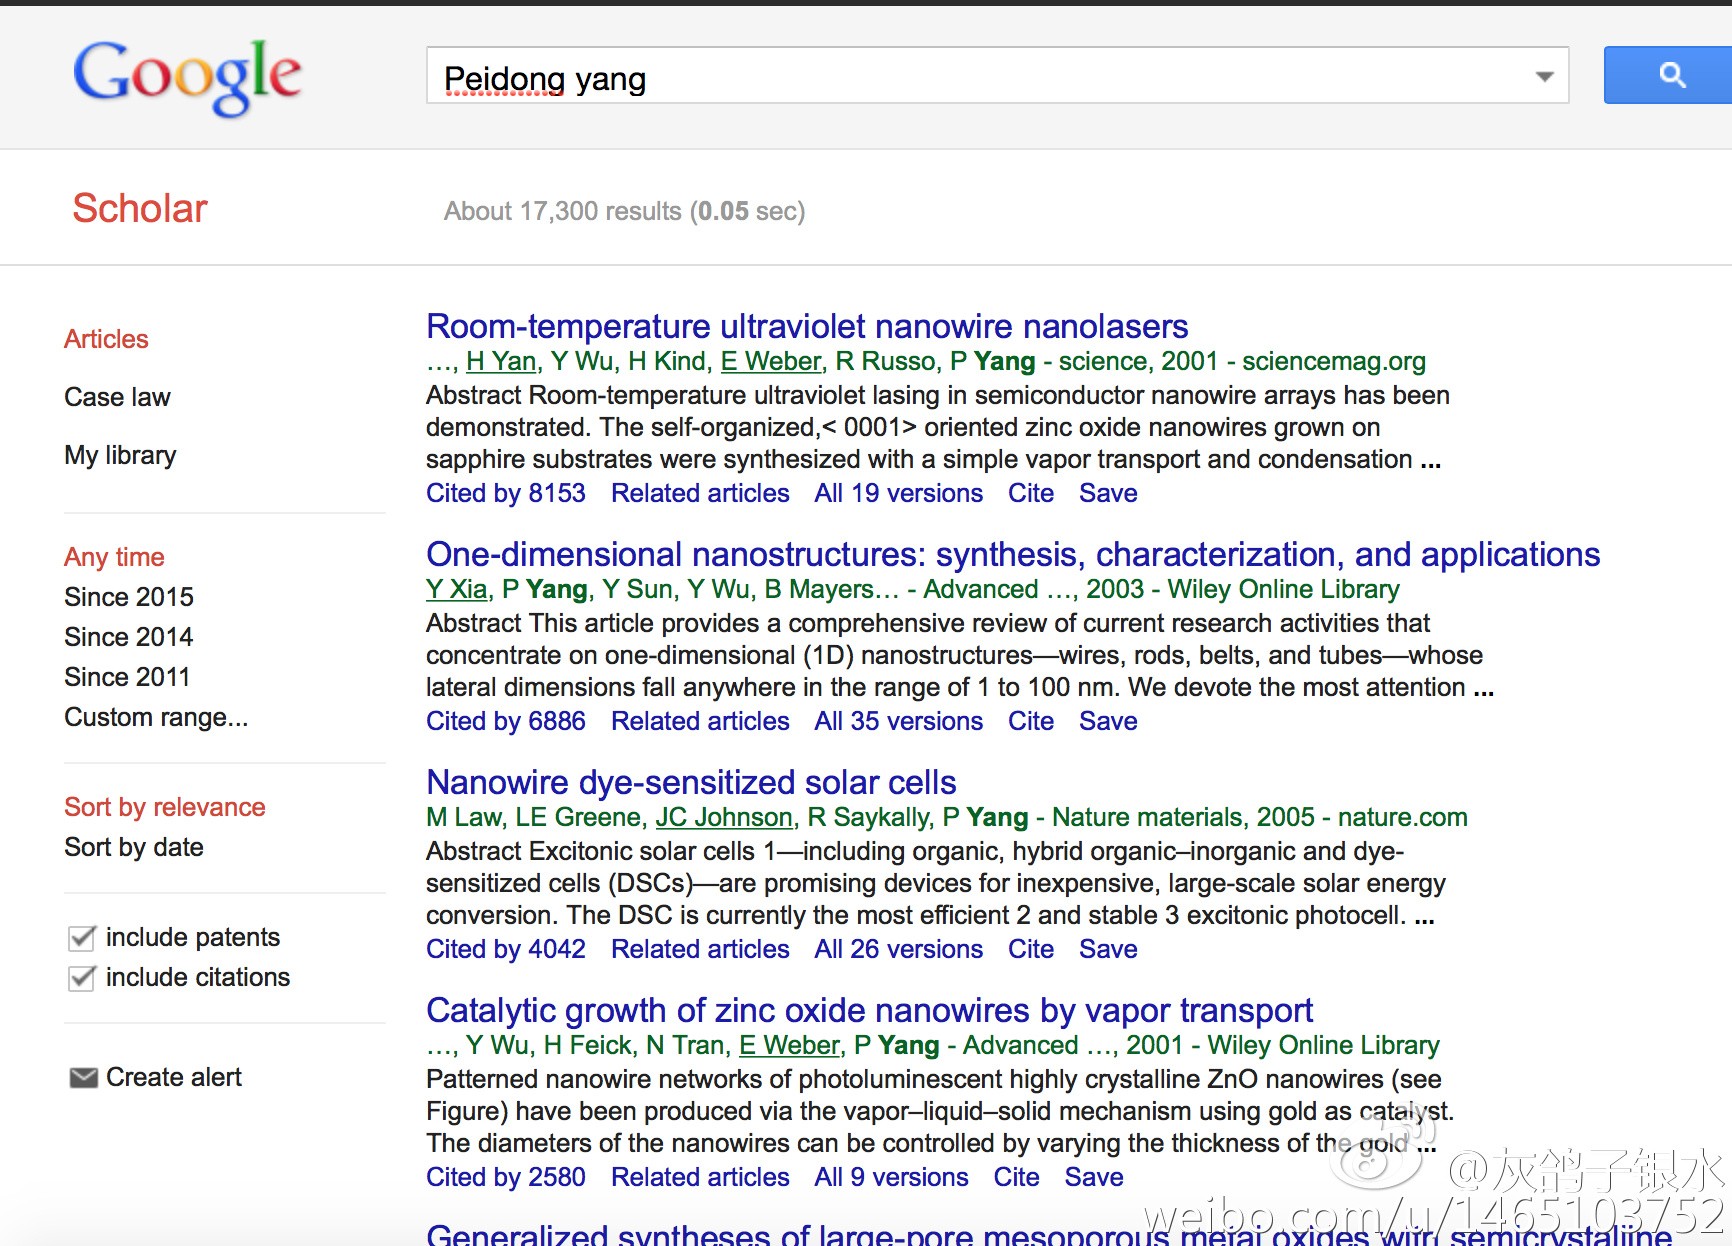1732x1246 pixels.
Task: Click Cited by 8153 link
Action: [506, 493]
